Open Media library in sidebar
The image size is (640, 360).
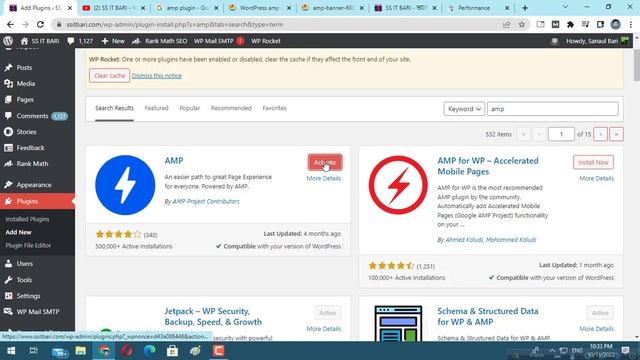pyautogui.click(x=25, y=83)
